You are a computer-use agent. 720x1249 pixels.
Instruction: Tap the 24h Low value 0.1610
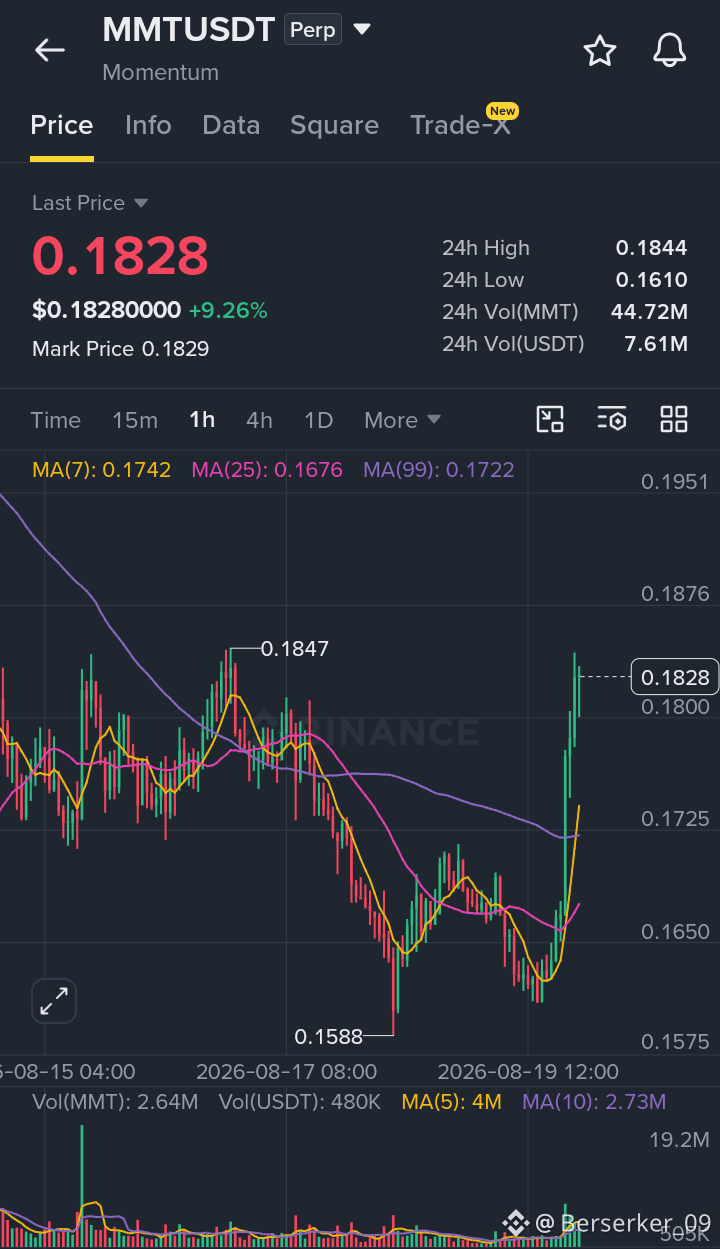651,280
